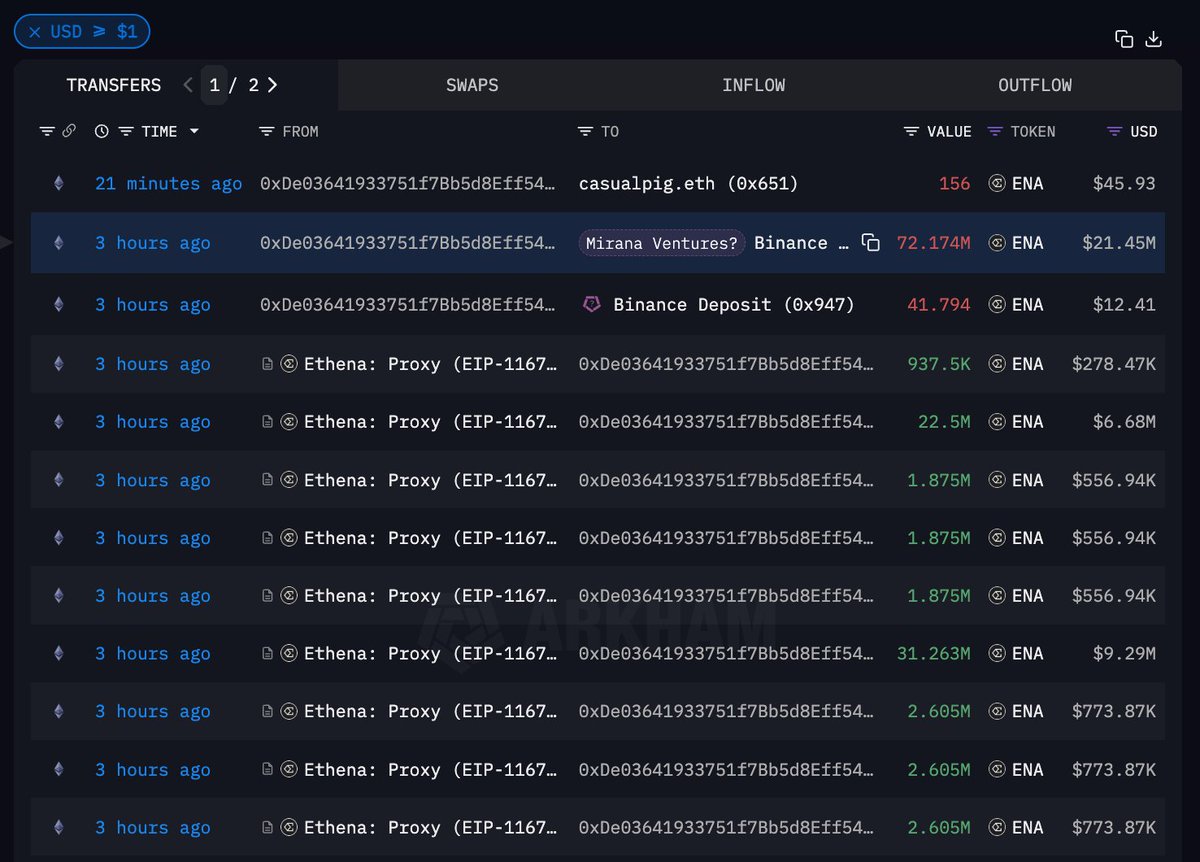Open the FROM column filter

click(266, 131)
